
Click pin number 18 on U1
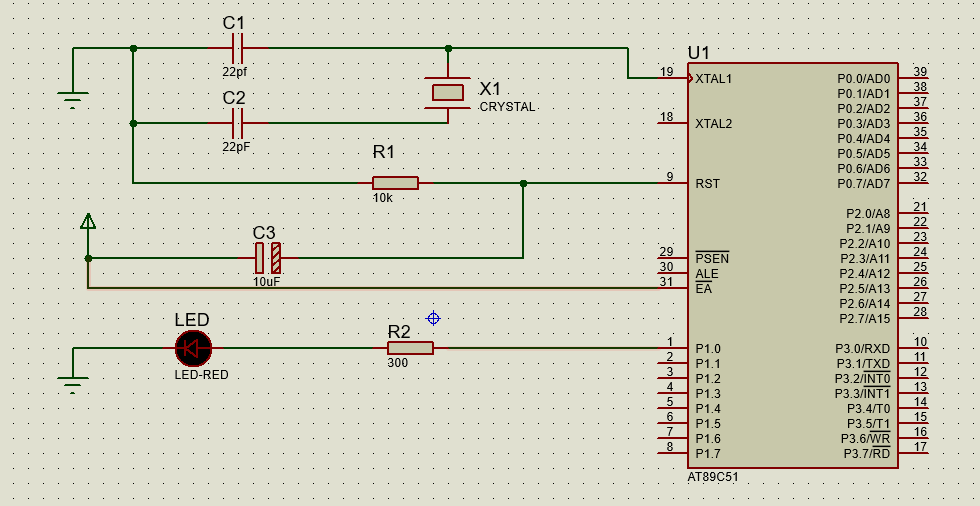(x=667, y=117)
